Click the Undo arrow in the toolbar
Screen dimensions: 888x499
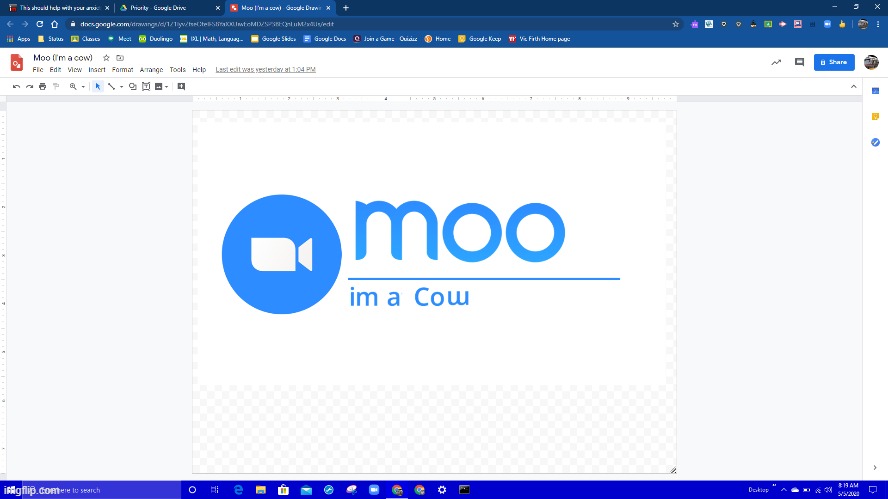pos(16,87)
